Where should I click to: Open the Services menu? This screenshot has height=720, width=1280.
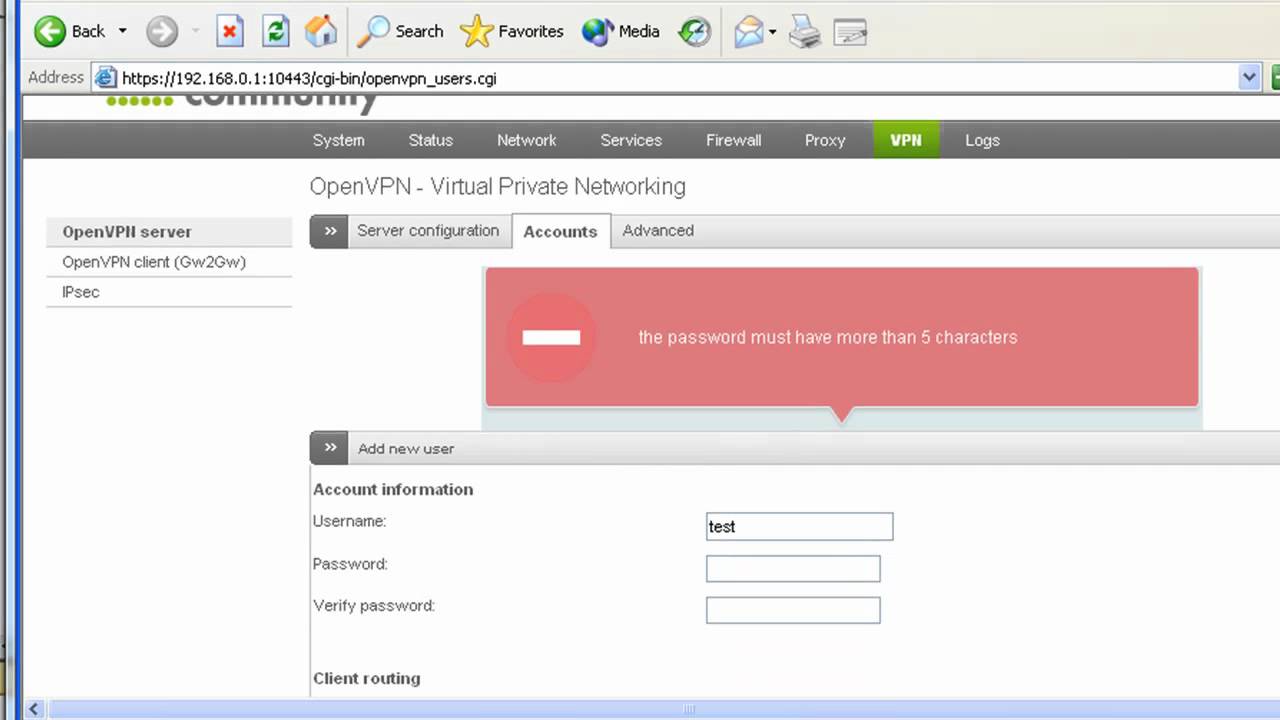[x=631, y=140]
